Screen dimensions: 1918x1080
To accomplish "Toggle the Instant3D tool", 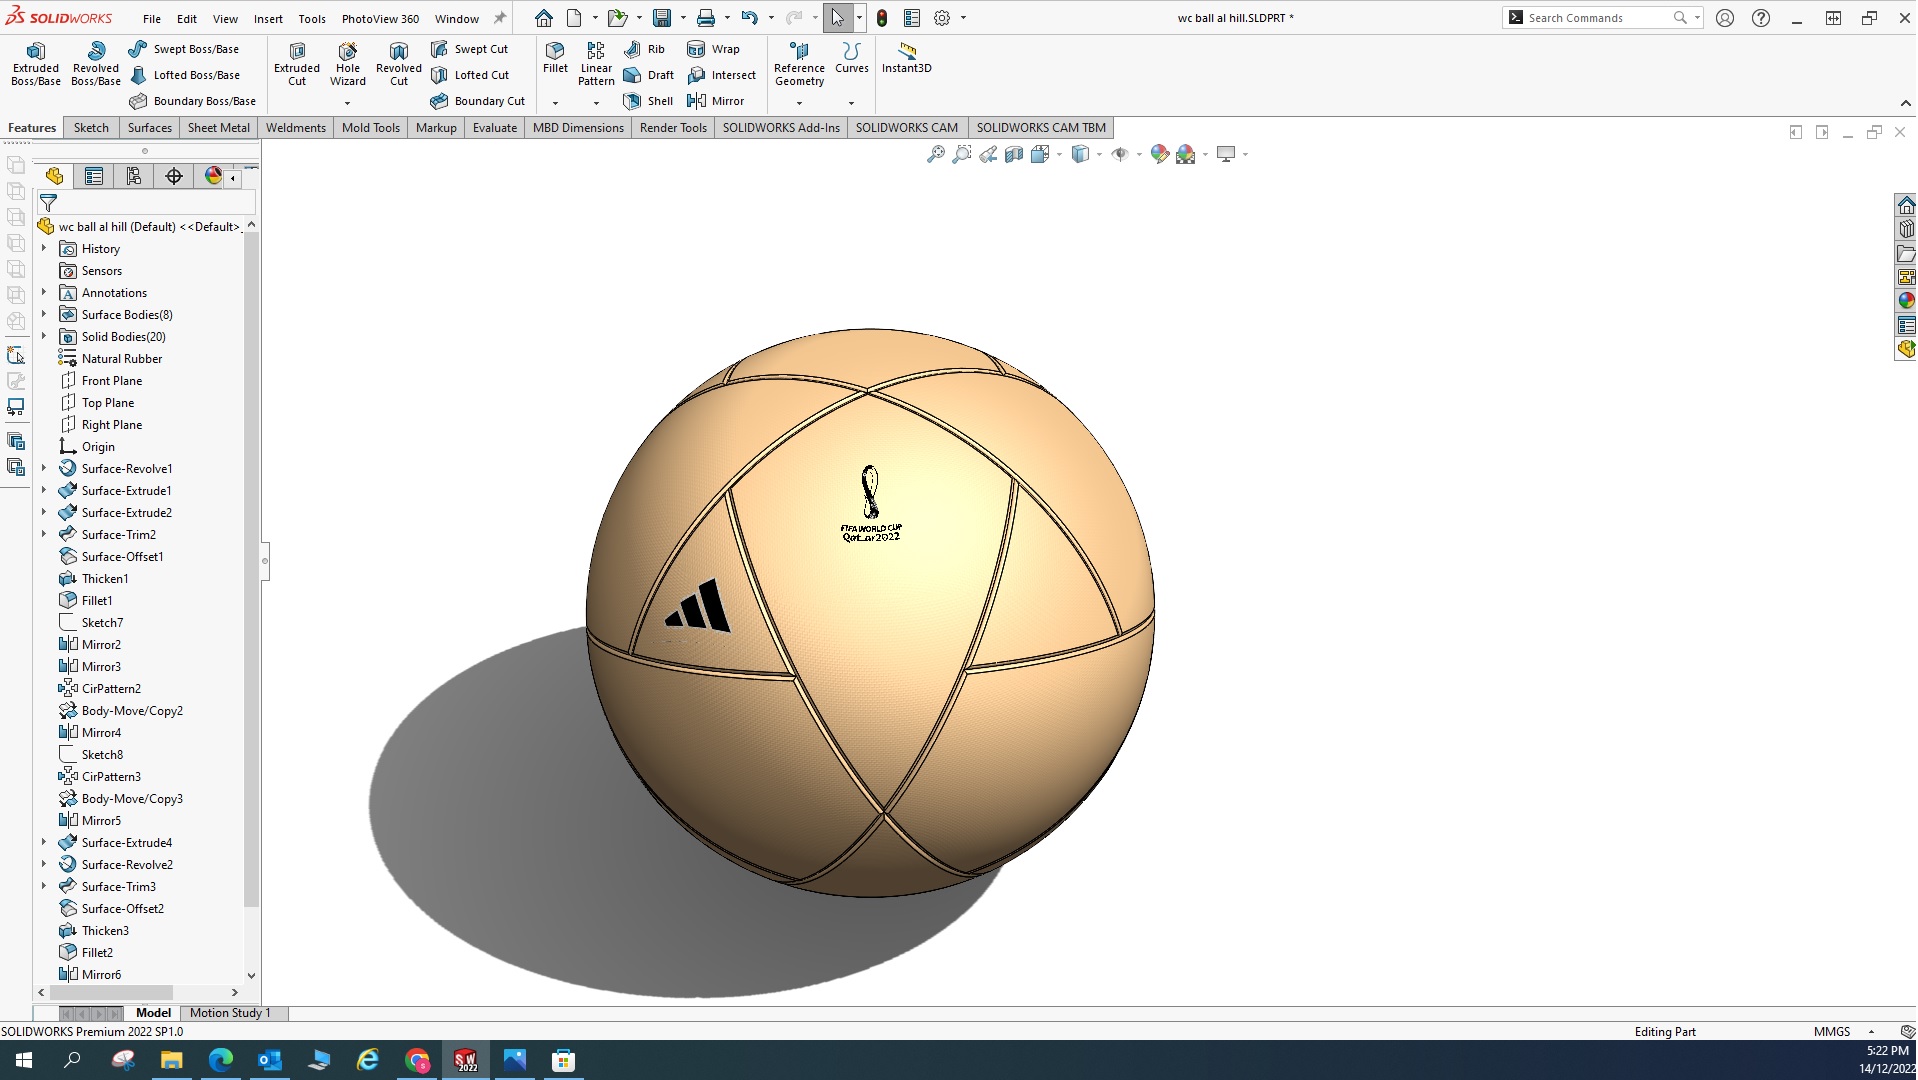I will tap(906, 58).
